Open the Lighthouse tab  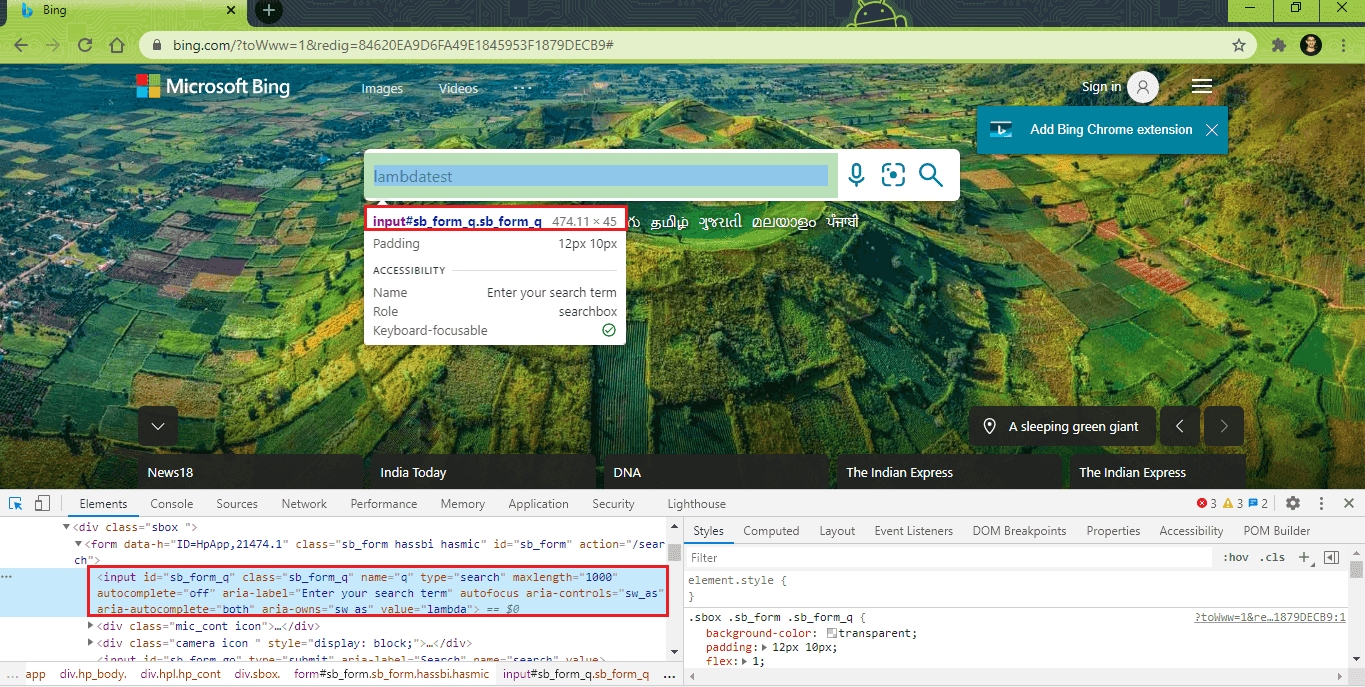(x=697, y=504)
